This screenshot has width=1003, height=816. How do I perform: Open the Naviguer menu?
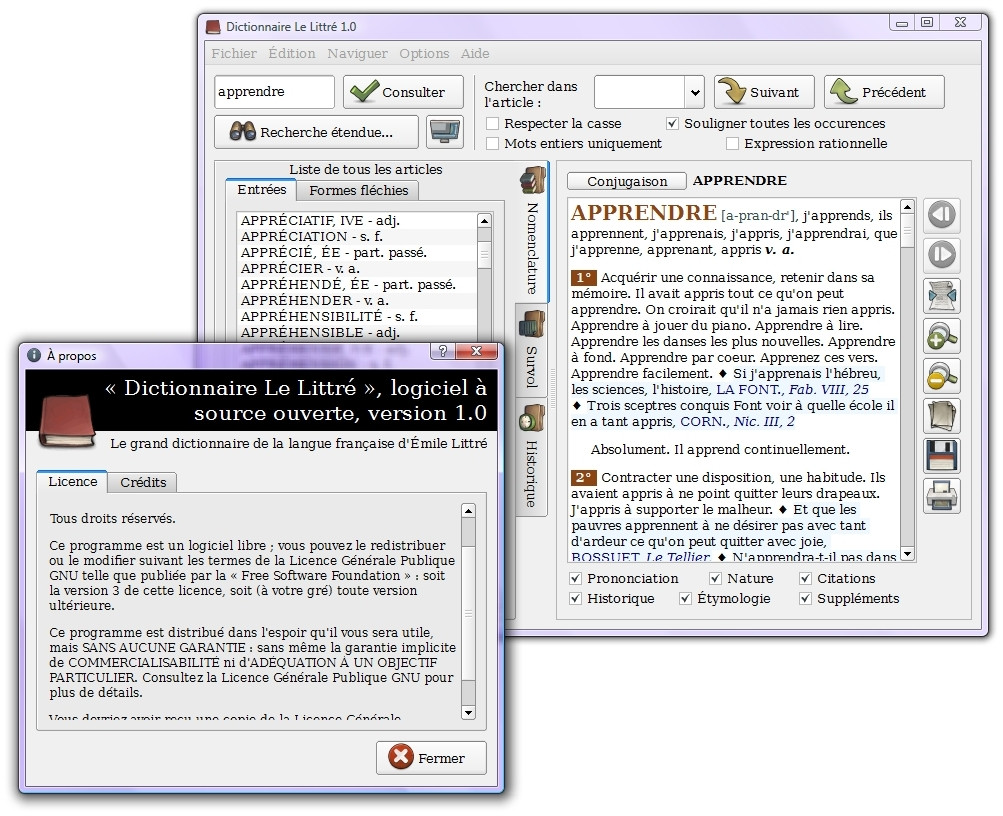coord(357,54)
